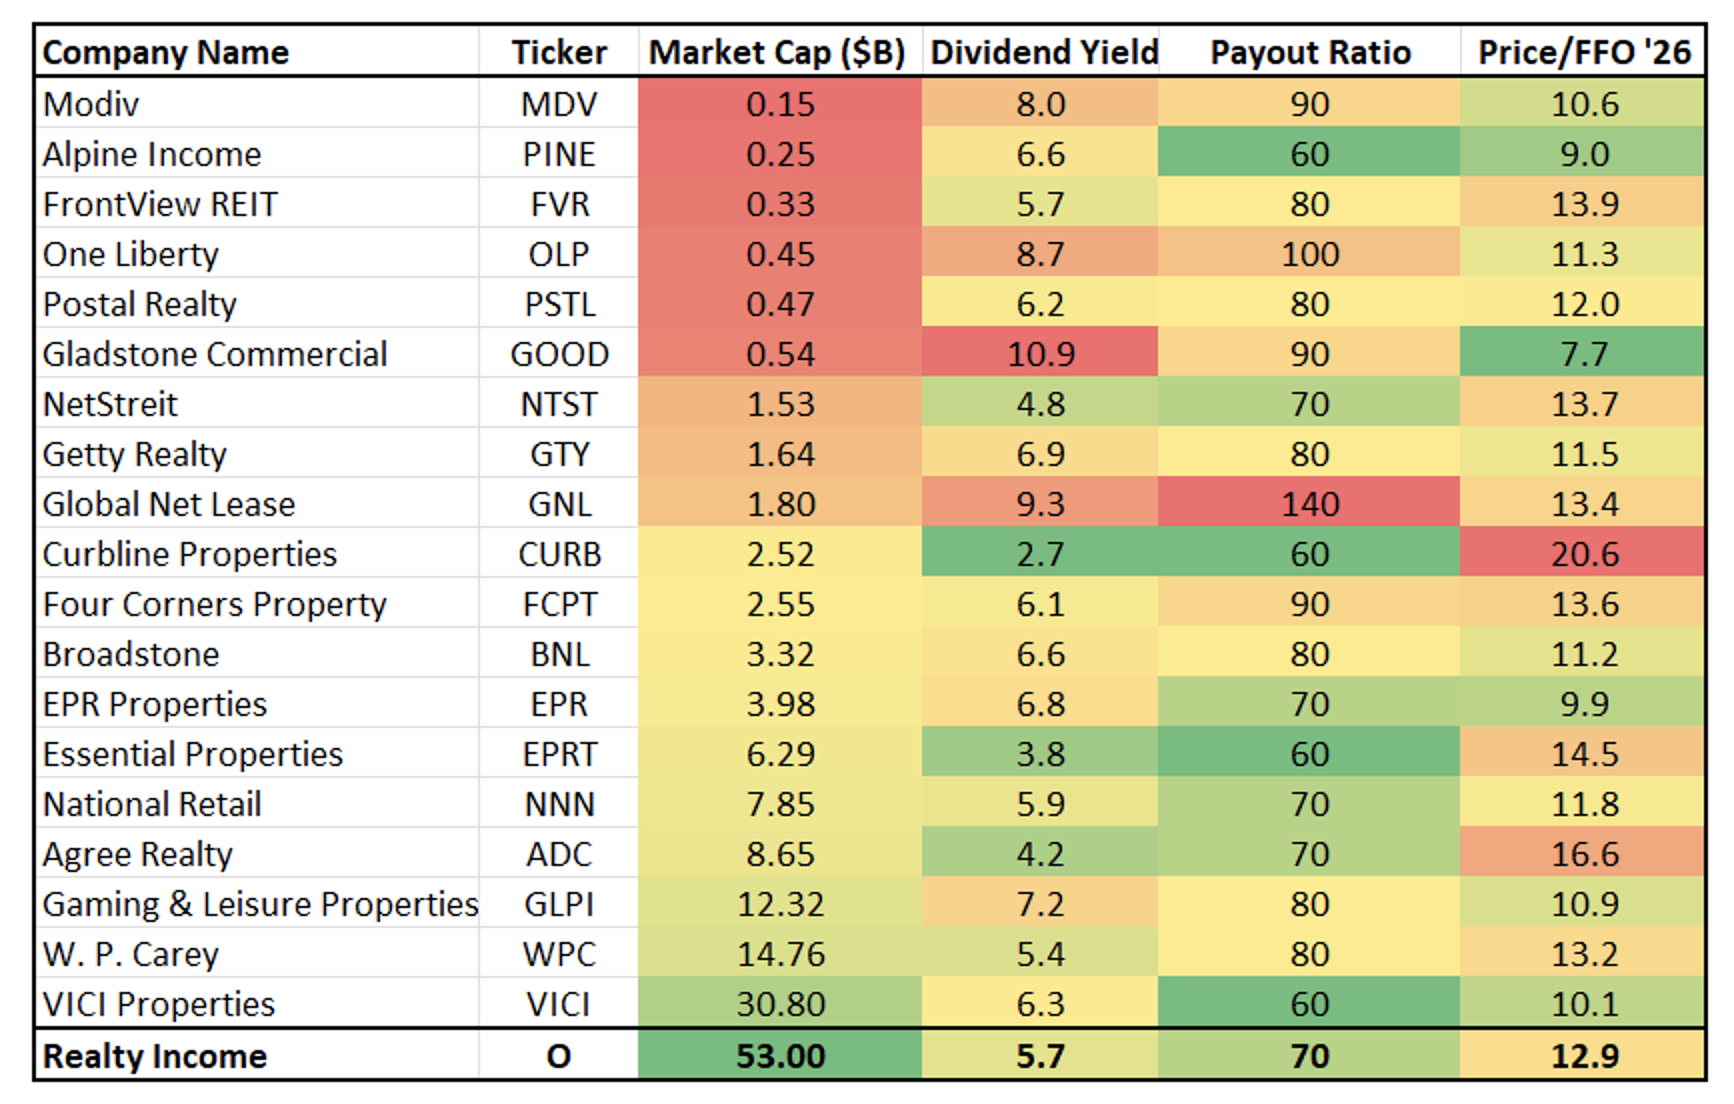Click Global Net Lease's 140 payout cell
1734x1104 pixels.
coord(1310,504)
